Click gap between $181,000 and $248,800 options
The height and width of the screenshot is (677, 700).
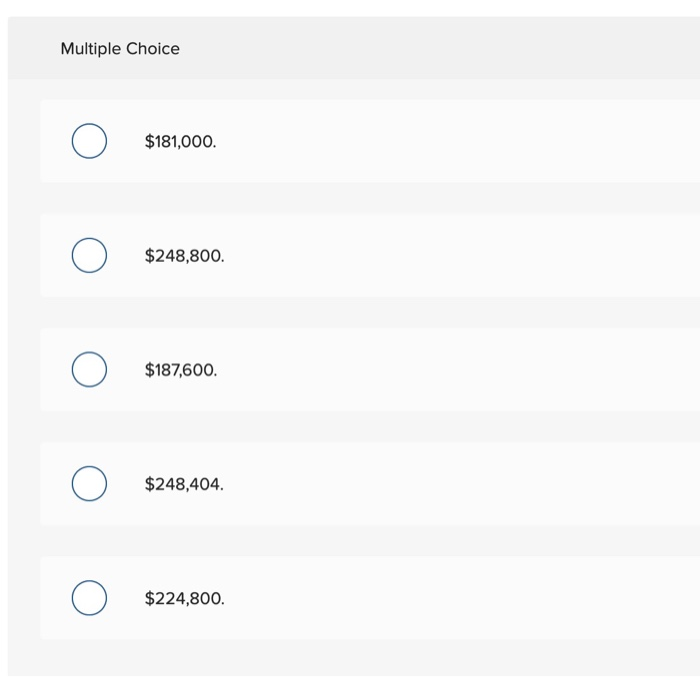tap(350, 198)
